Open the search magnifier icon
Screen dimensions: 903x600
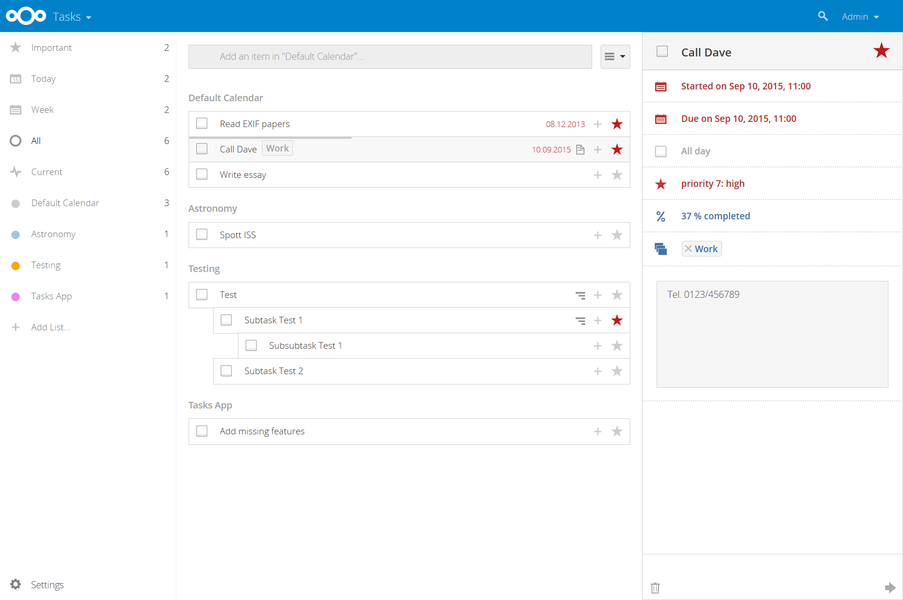[822, 16]
